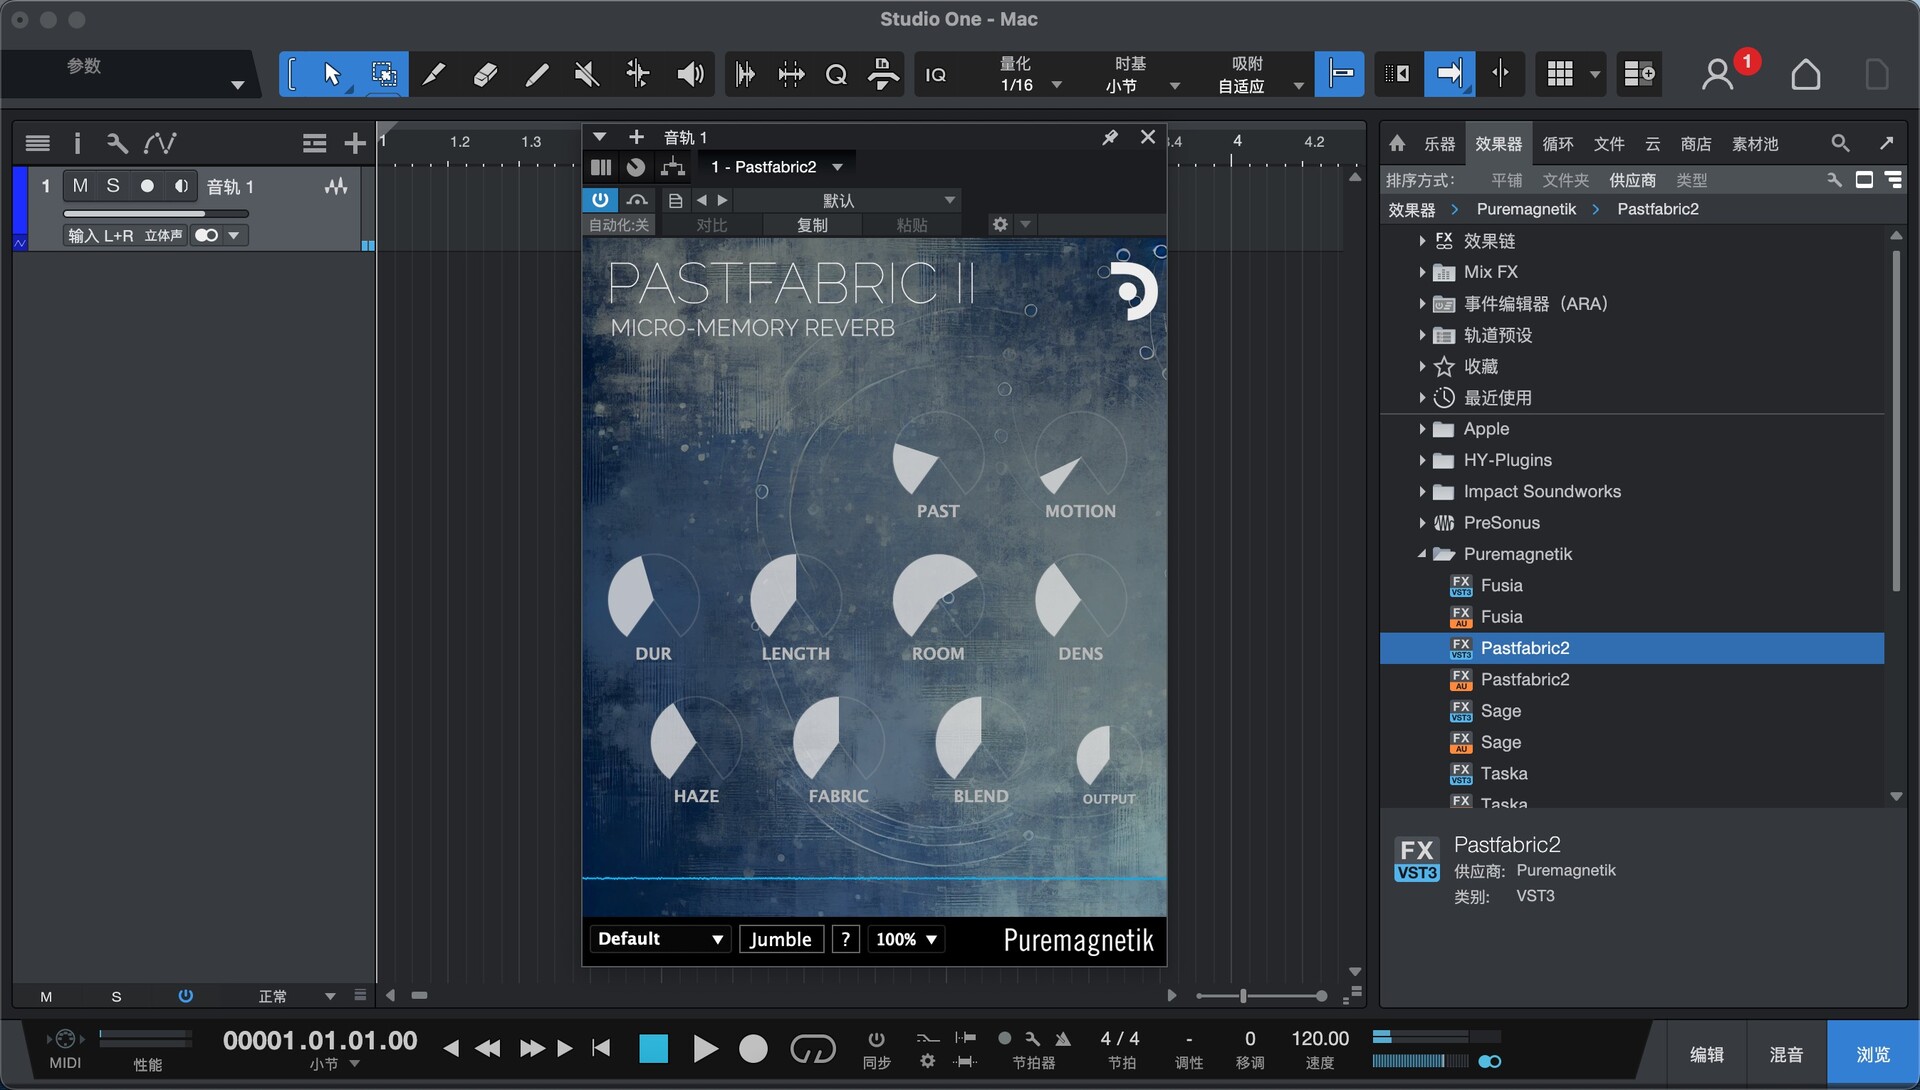The height and width of the screenshot is (1090, 1920).
Task: Toggle the metronome click icon
Action: [x=1062, y=1039]
